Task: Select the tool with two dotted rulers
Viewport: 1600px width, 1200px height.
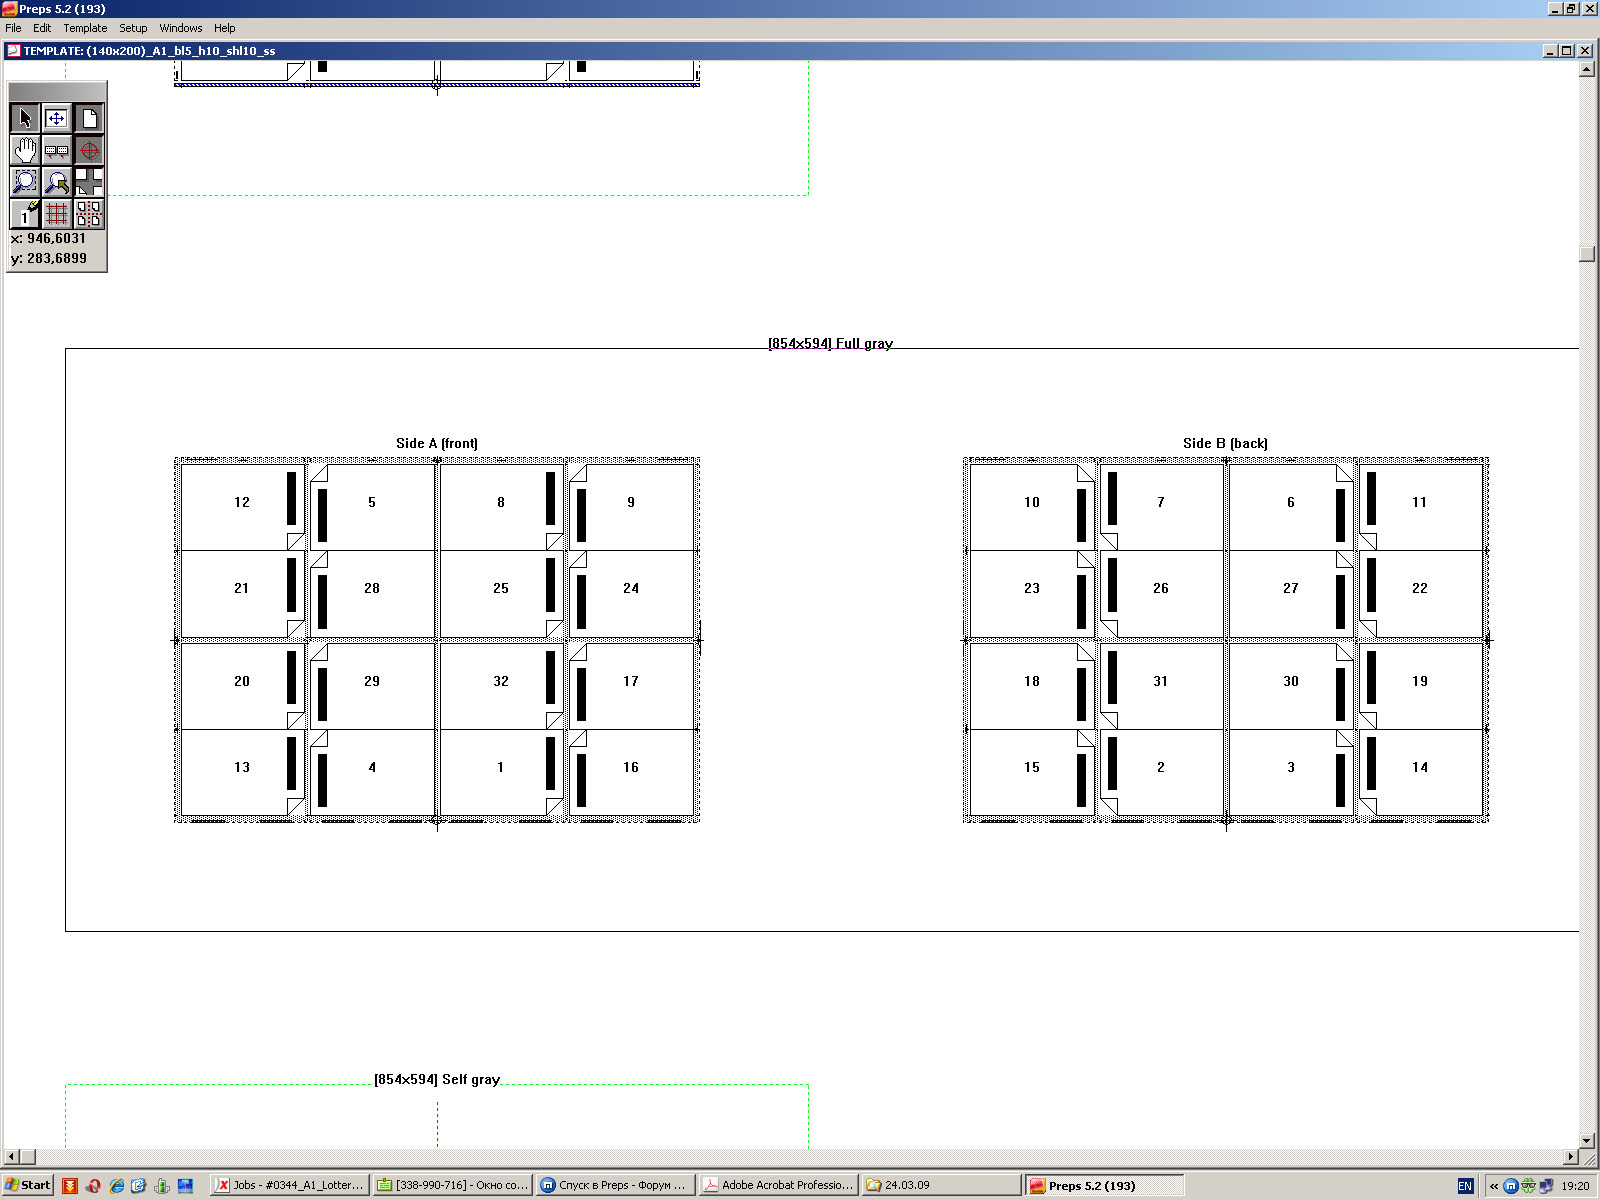Action: [x=57, y=151]
